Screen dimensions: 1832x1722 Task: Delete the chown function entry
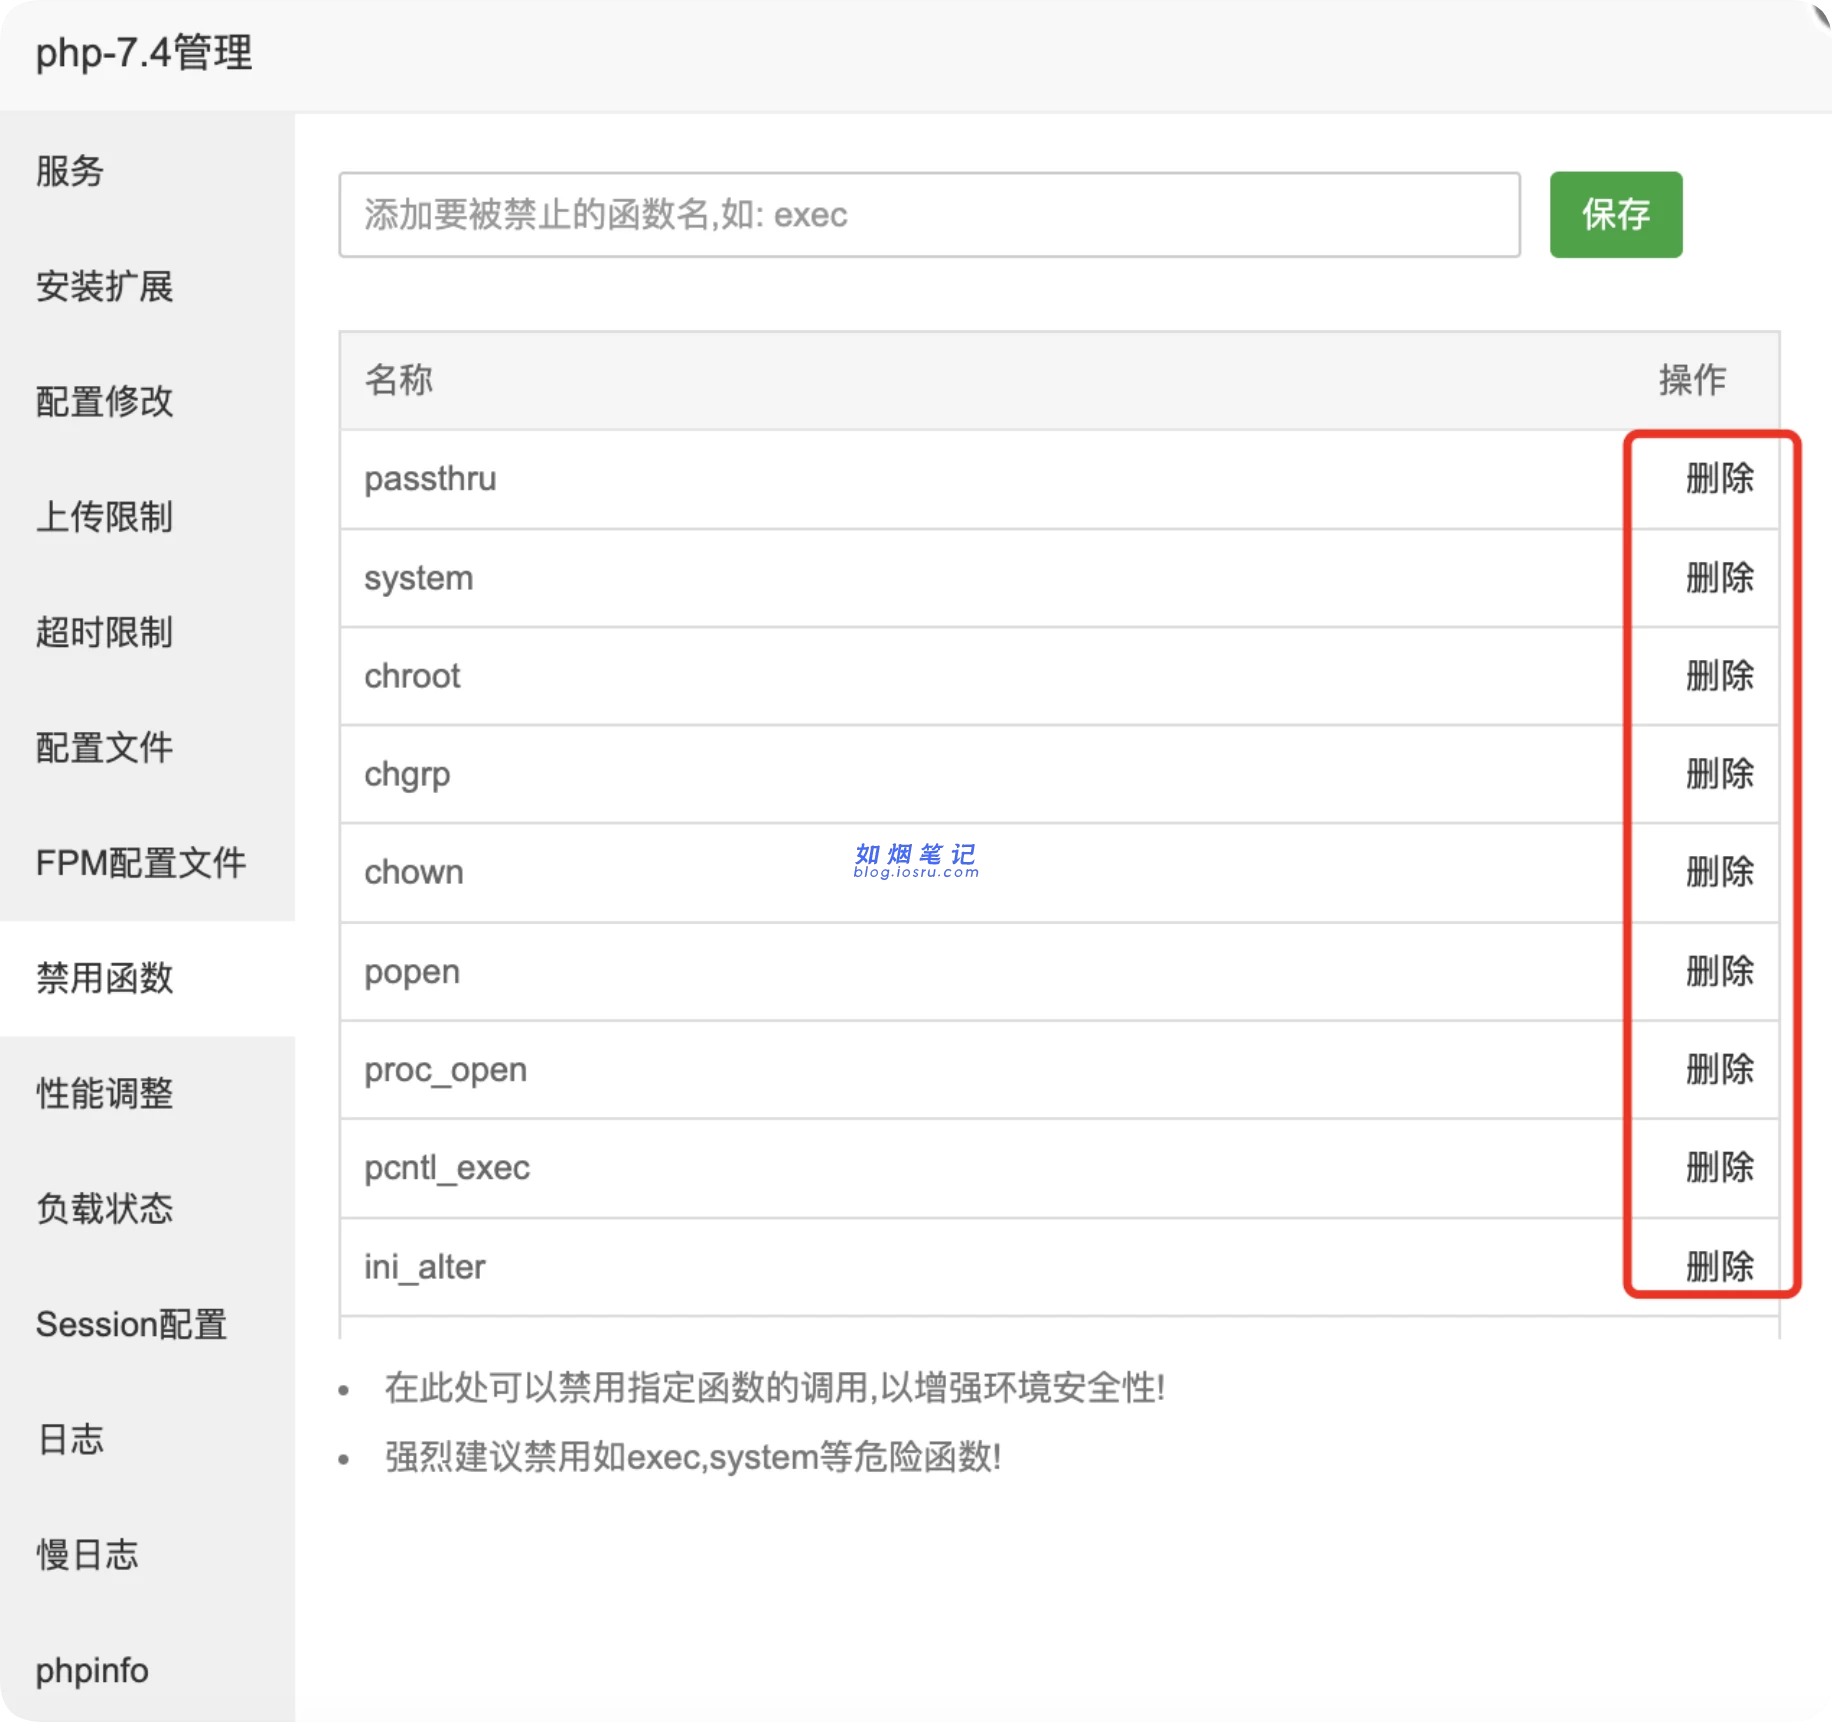[x=1719, y=872]
